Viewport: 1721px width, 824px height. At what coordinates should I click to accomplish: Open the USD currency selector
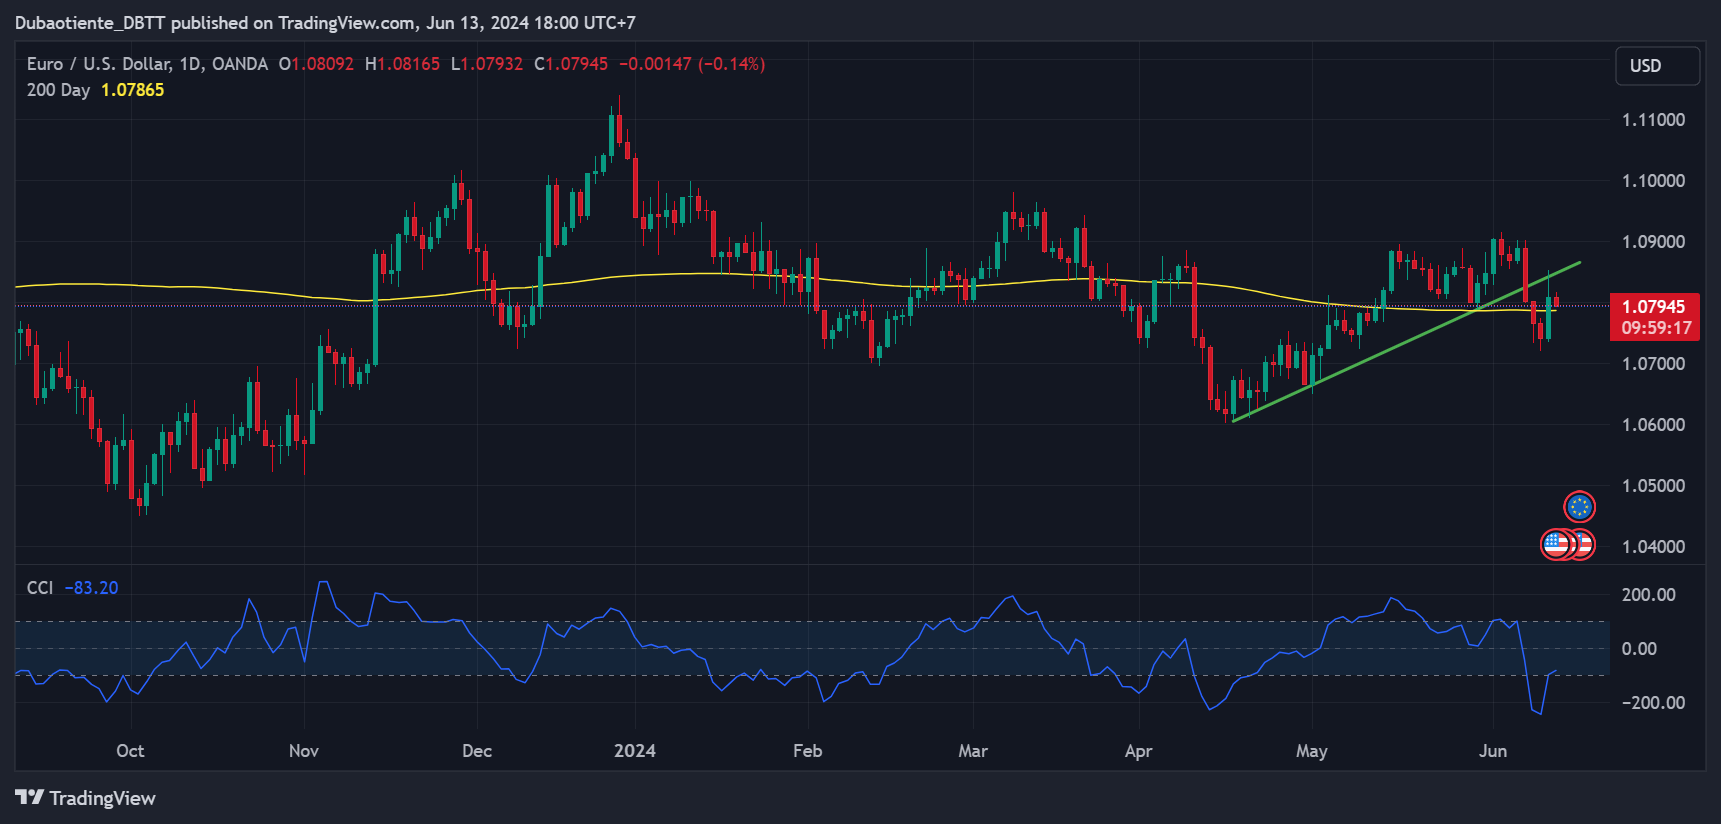(x=1657, y=66)
